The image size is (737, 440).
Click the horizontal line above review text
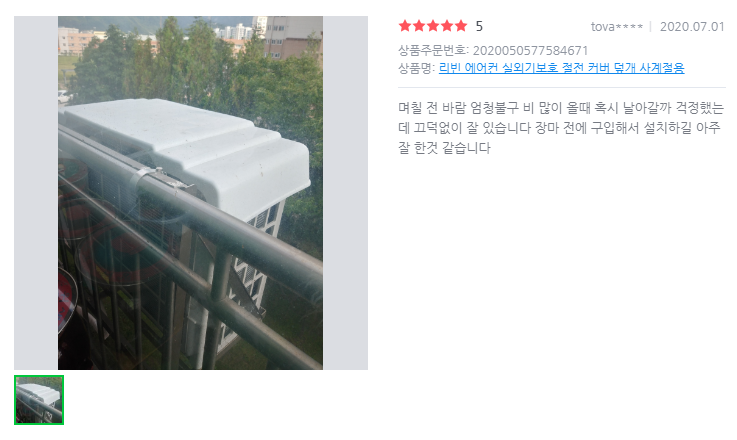pos(562,87)
